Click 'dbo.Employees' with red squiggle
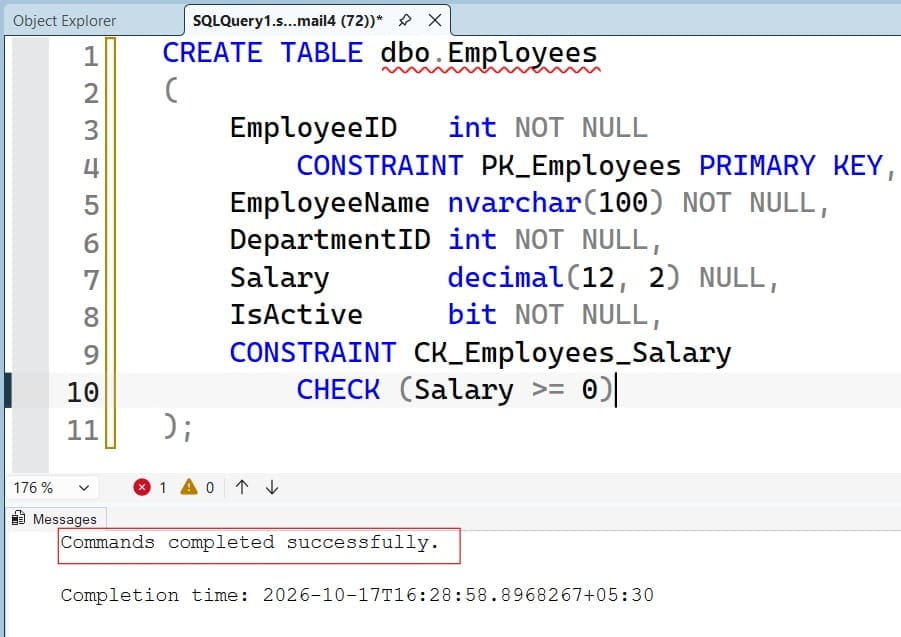 pos(489,55)
